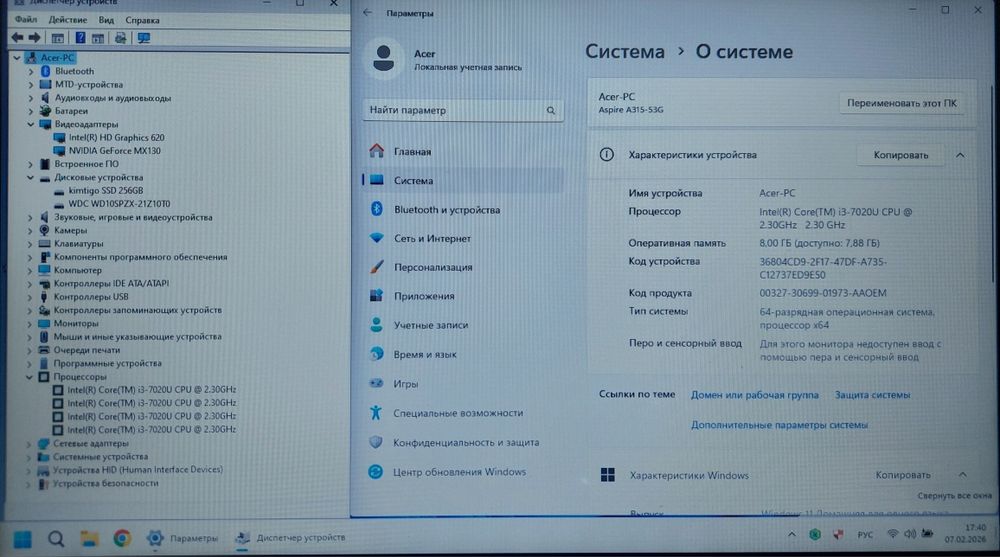Open Приложения icon in Settings sidebar
1000x557 pixels.
376,295
